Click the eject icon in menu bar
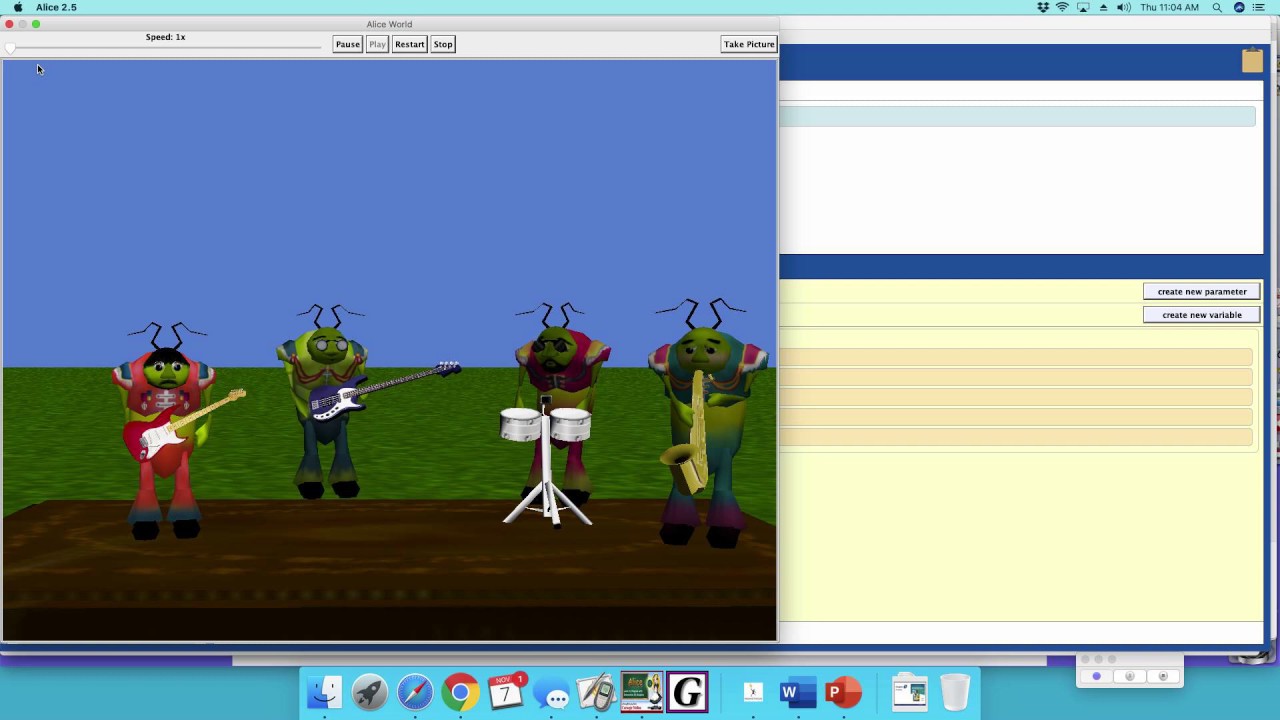This screenshot has width=1280, height=720. pos(1103,7)
